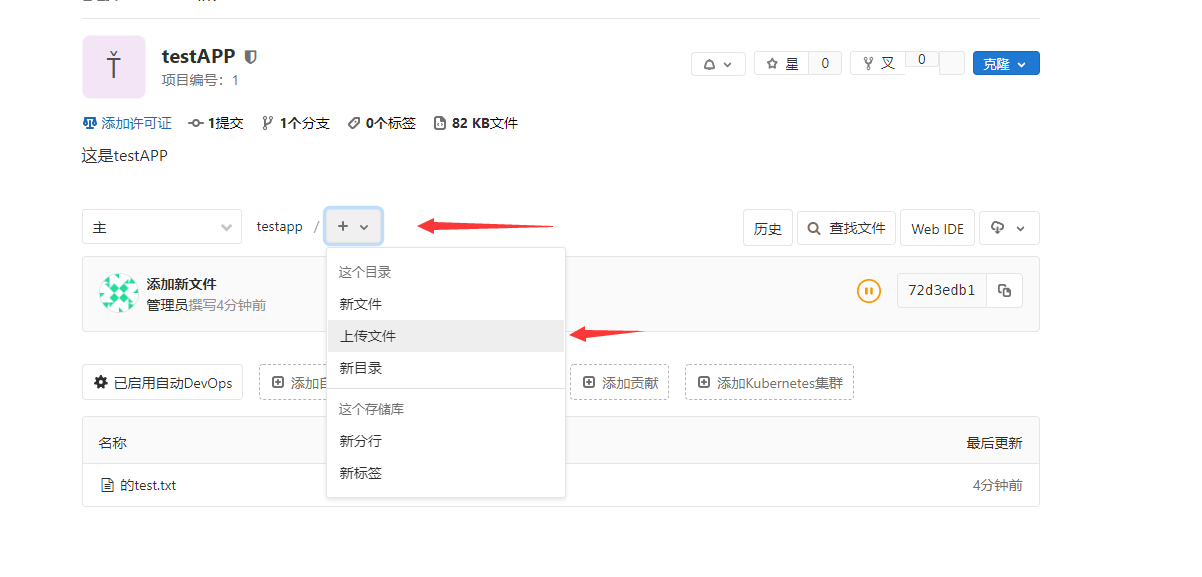Screen dimensions: 1202x577
Task: Click the 已启用自动DevOps button
Action: [x=162, y=382]
